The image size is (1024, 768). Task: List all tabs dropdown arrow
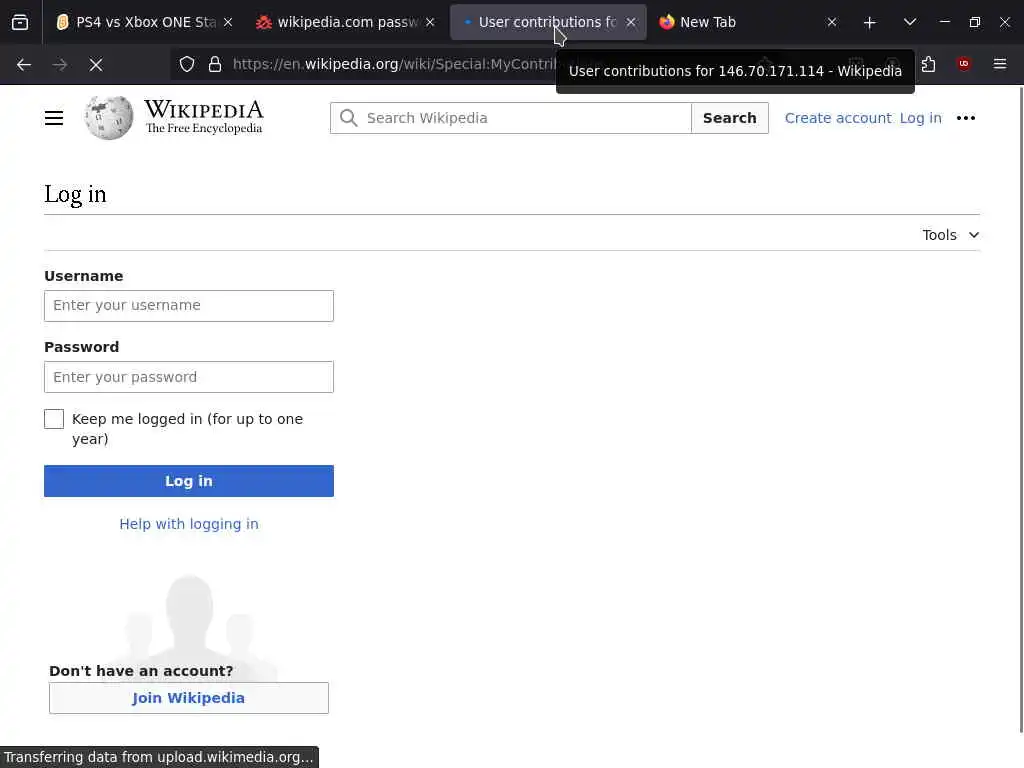tap(910, 22)
